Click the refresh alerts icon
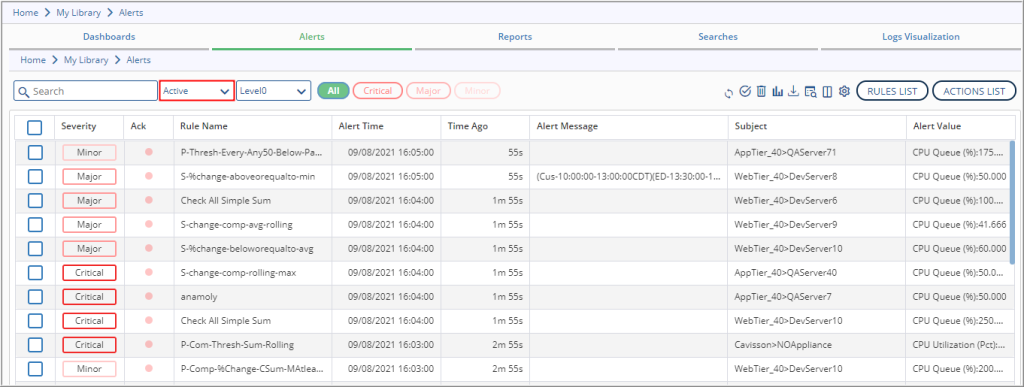The width and height of the screenshot is (1024, 387). [728, 92]
